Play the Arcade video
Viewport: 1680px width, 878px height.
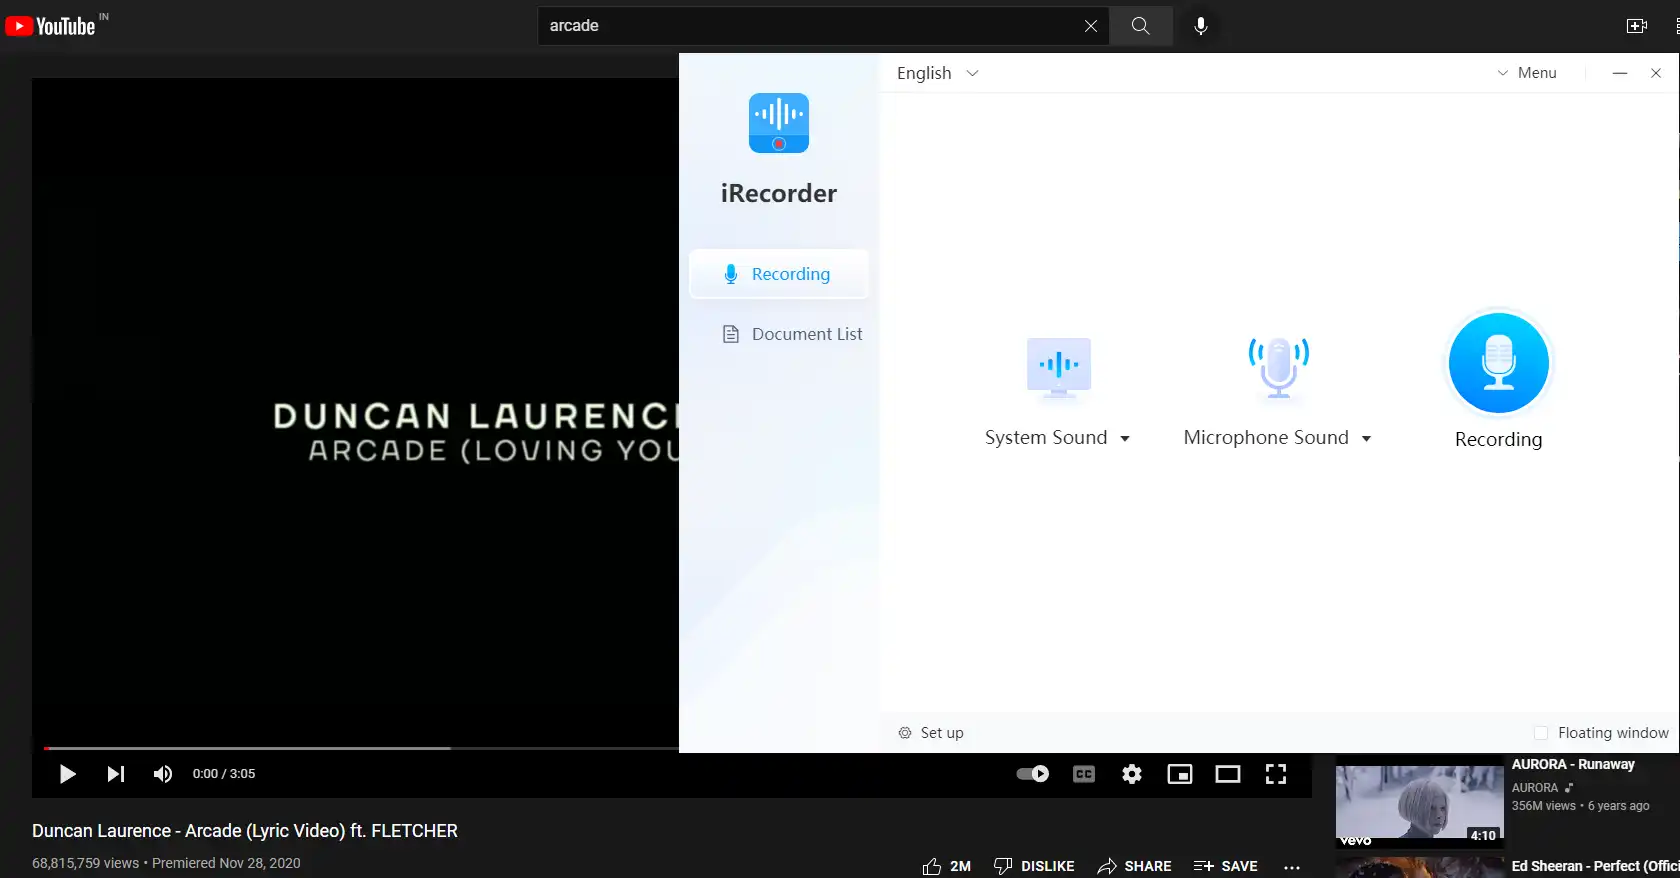pos(67,774)
